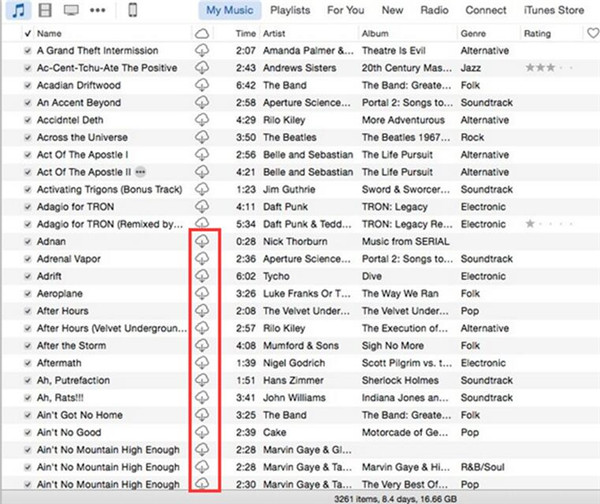The image size is (600, 504).
Task: Download Acadian Driftwood from iCloud
Action: click(202, 85)
